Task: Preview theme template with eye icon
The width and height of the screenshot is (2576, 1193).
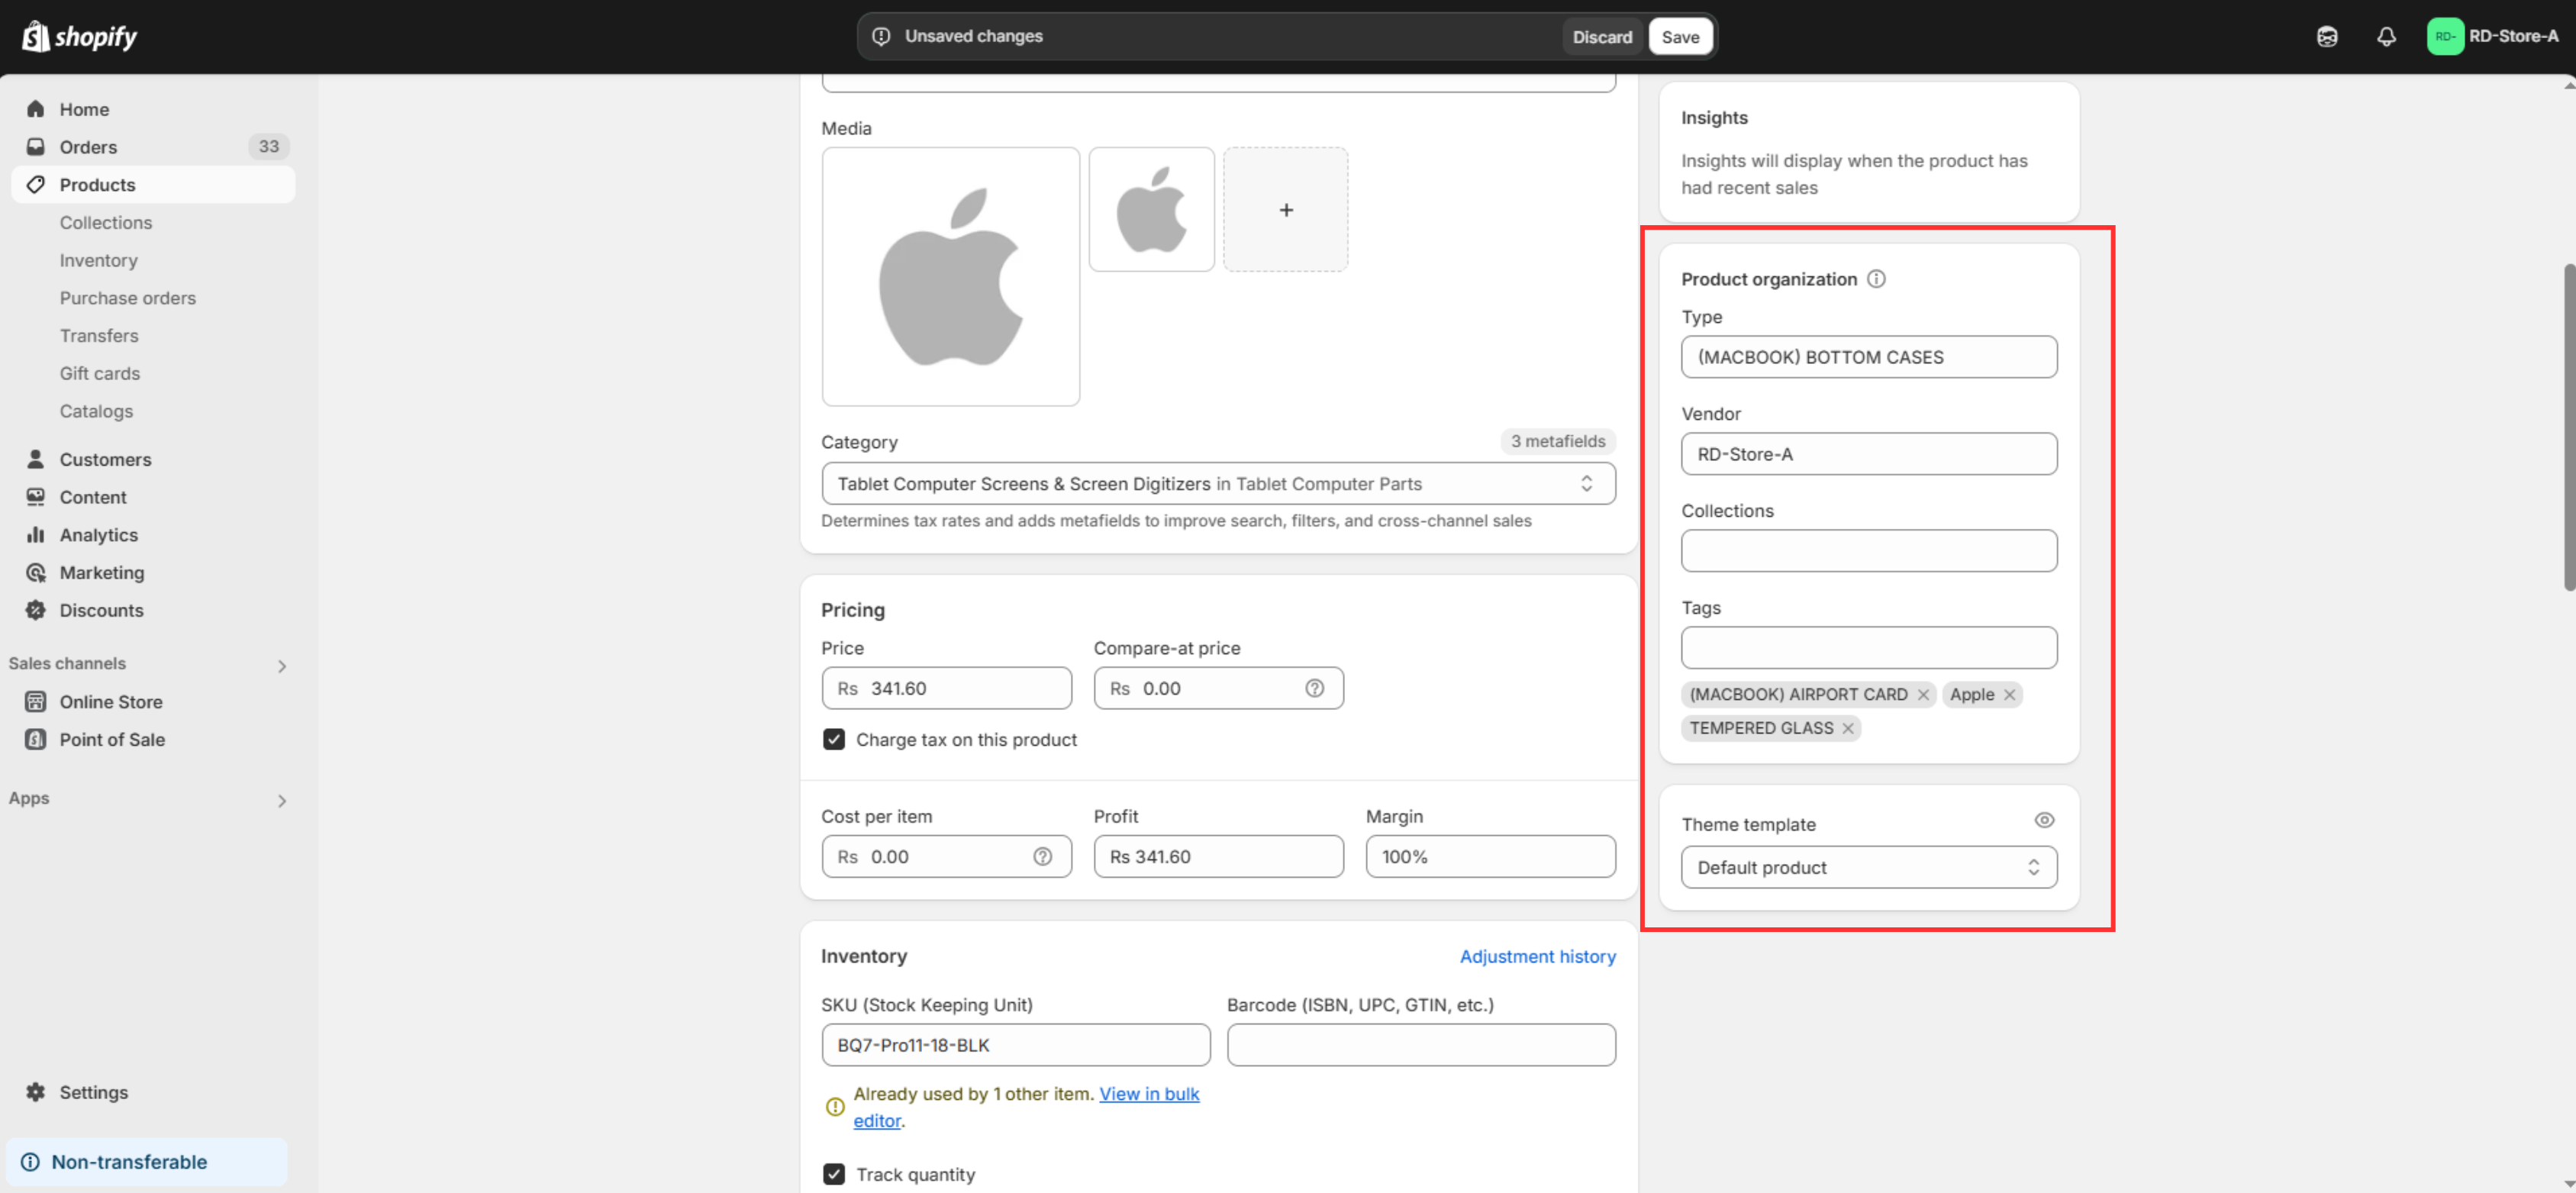Action: [2044, 820]
